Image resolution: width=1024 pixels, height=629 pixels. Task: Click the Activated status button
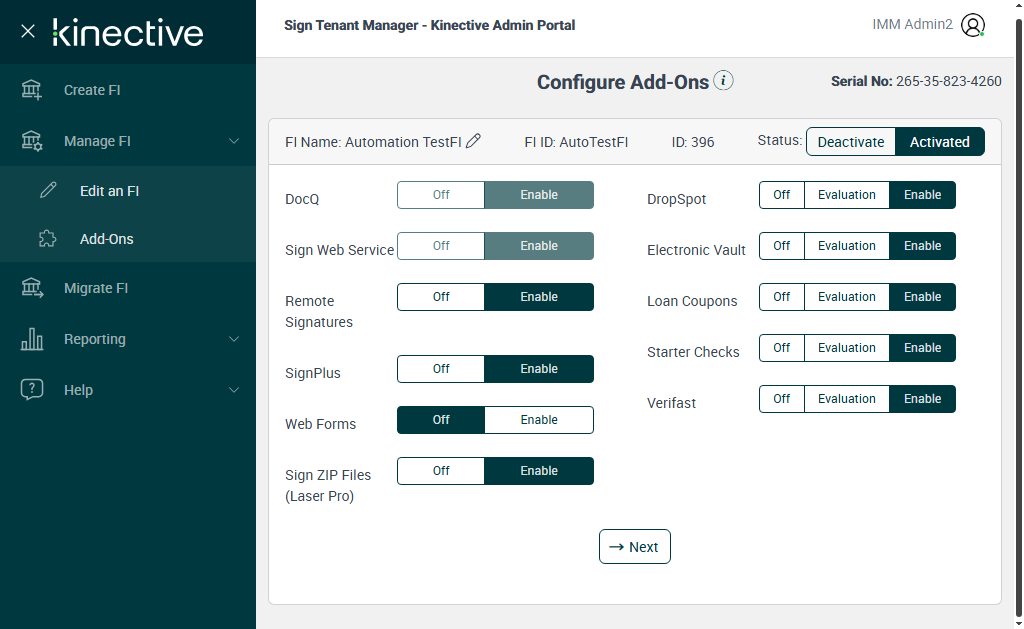click(940, 142)
